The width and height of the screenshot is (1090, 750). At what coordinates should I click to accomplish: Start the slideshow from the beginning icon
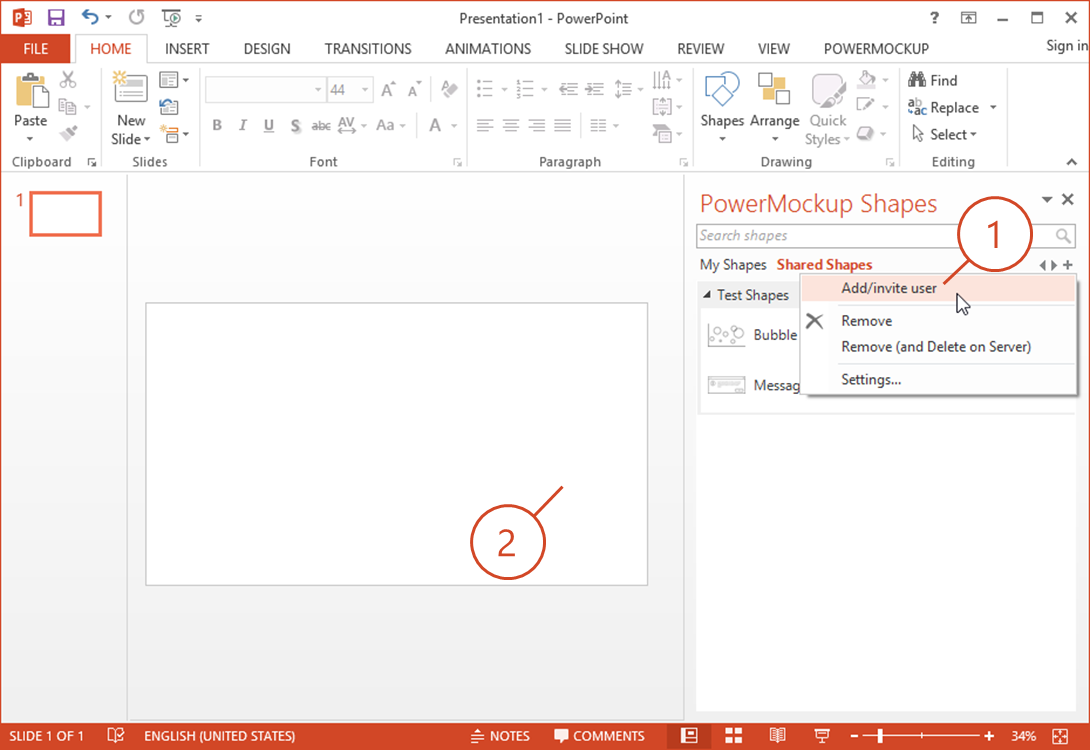pyautogui.click(x=171, y=17)
